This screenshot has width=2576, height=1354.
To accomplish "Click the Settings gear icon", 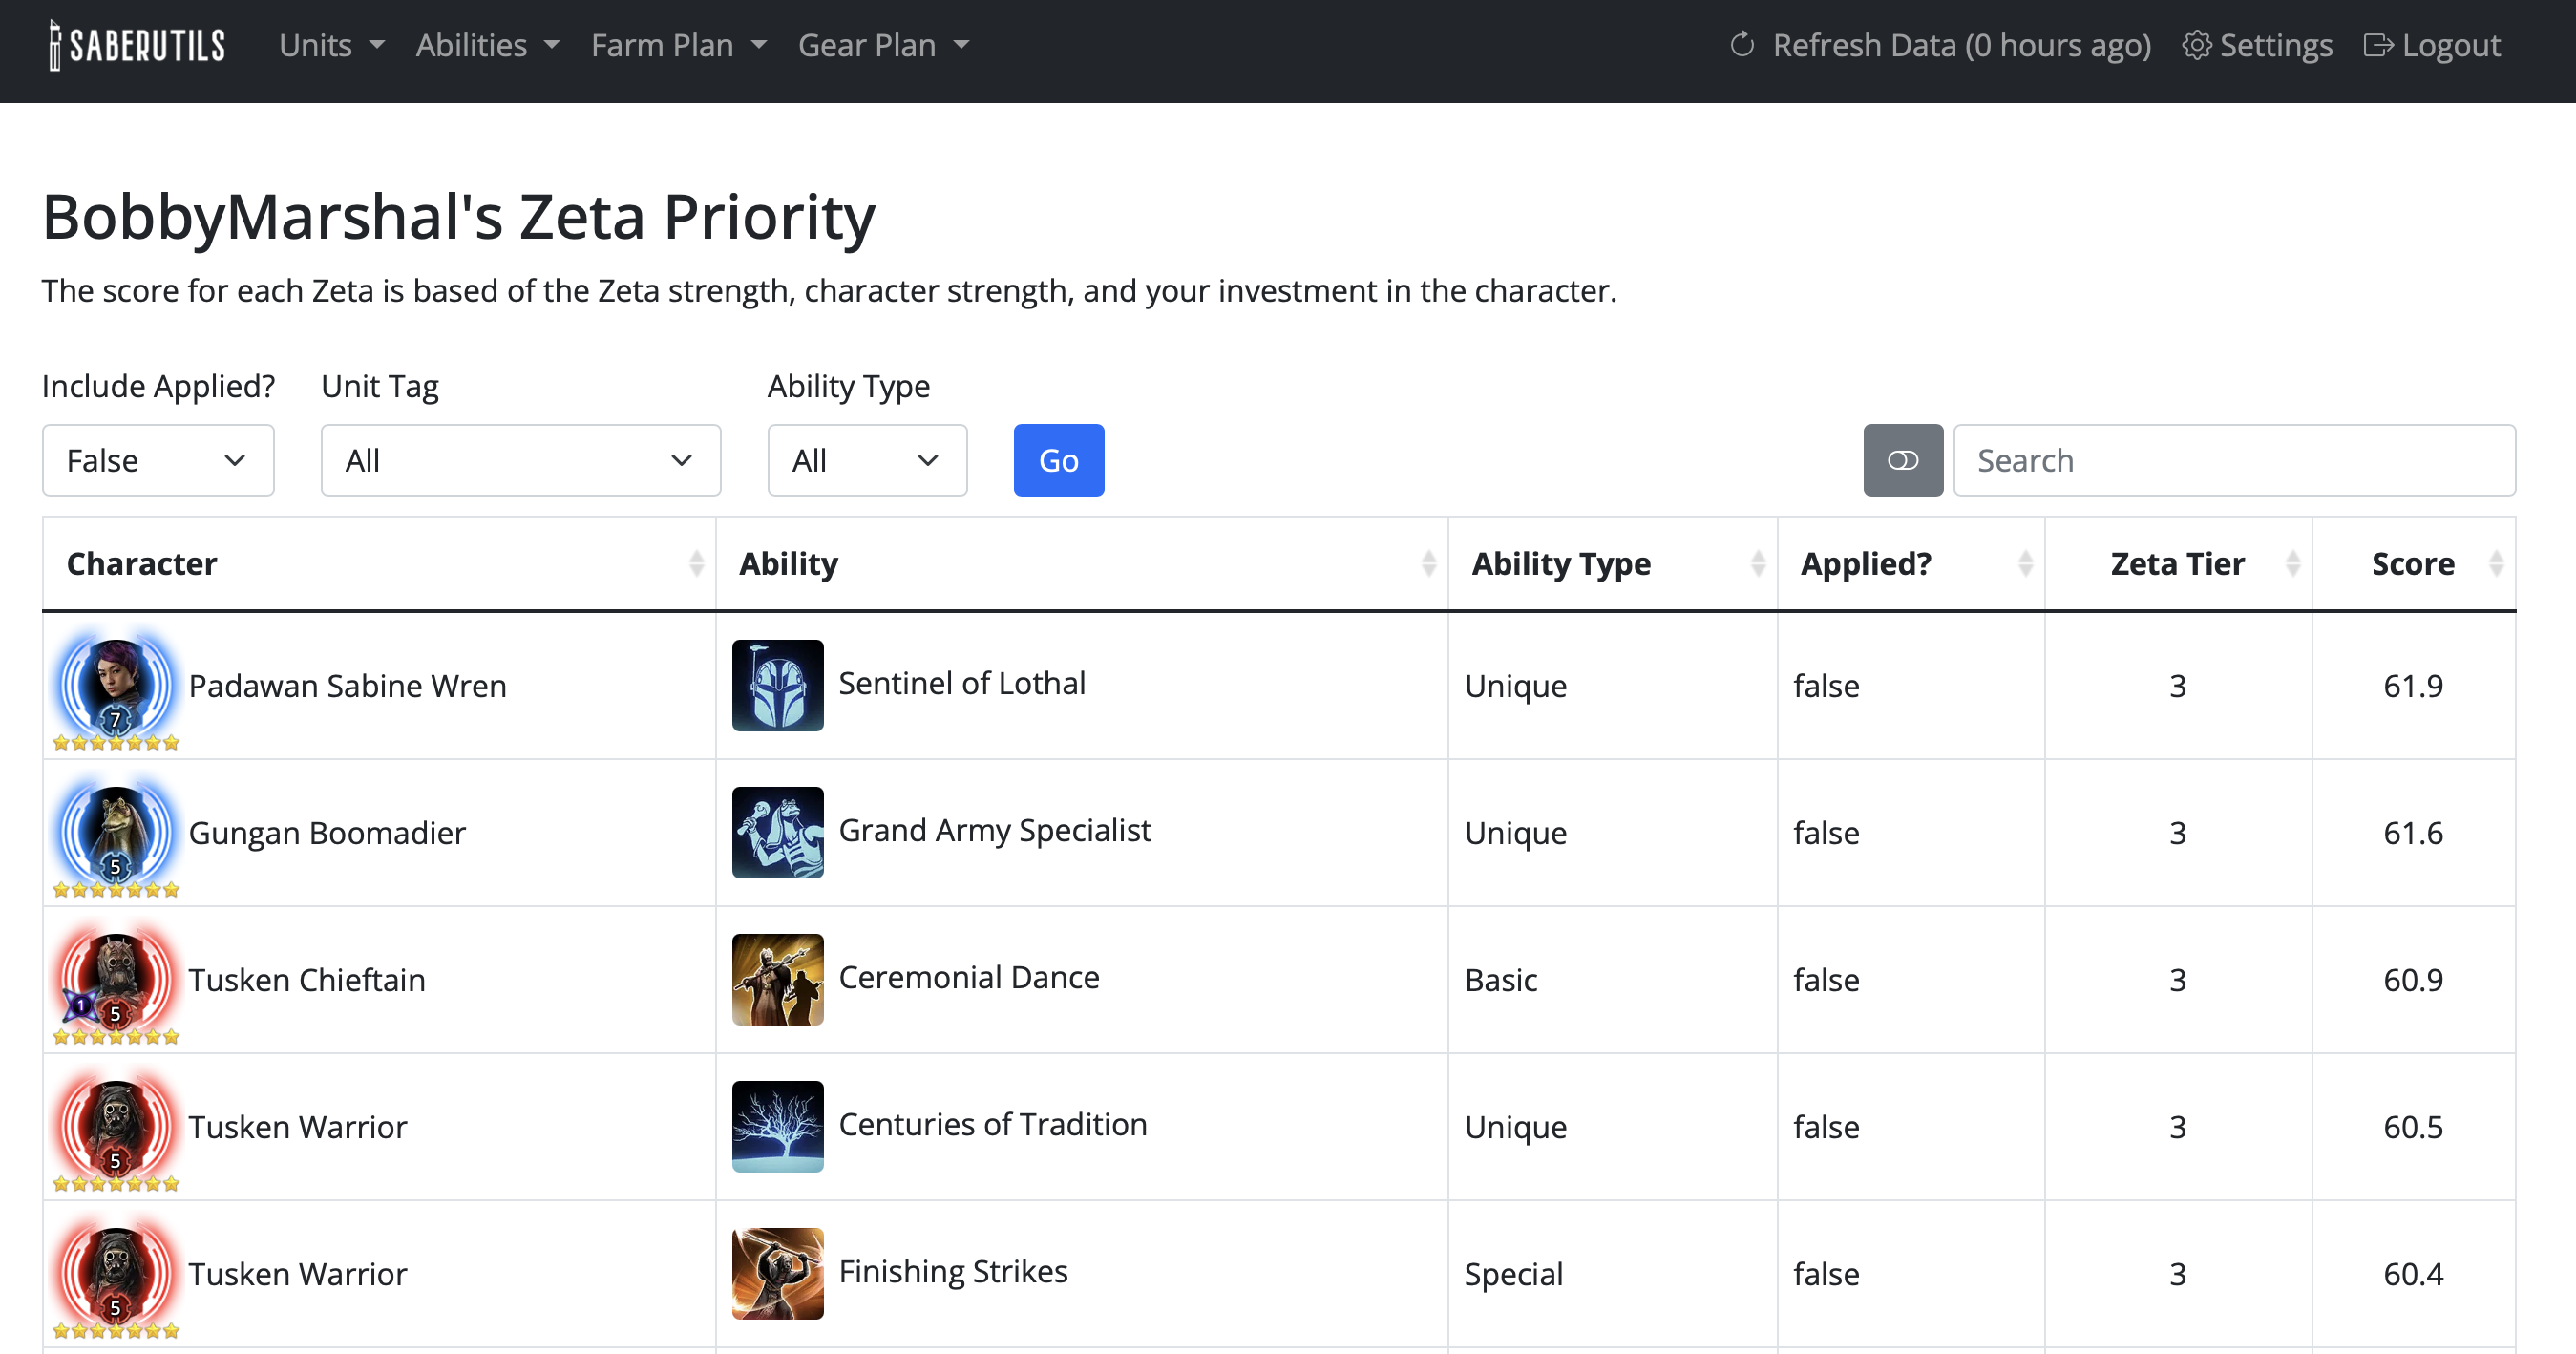I will (2196, 45).
